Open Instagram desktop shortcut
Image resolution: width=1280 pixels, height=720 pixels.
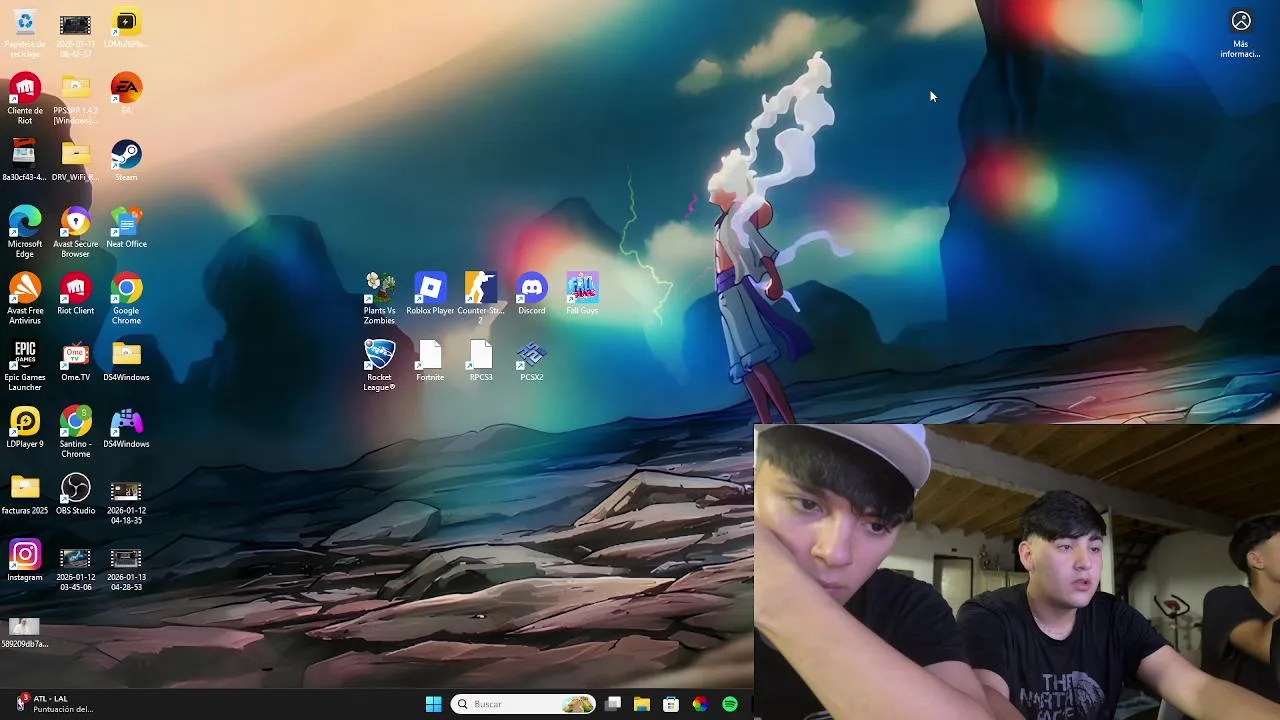[25, 561]
